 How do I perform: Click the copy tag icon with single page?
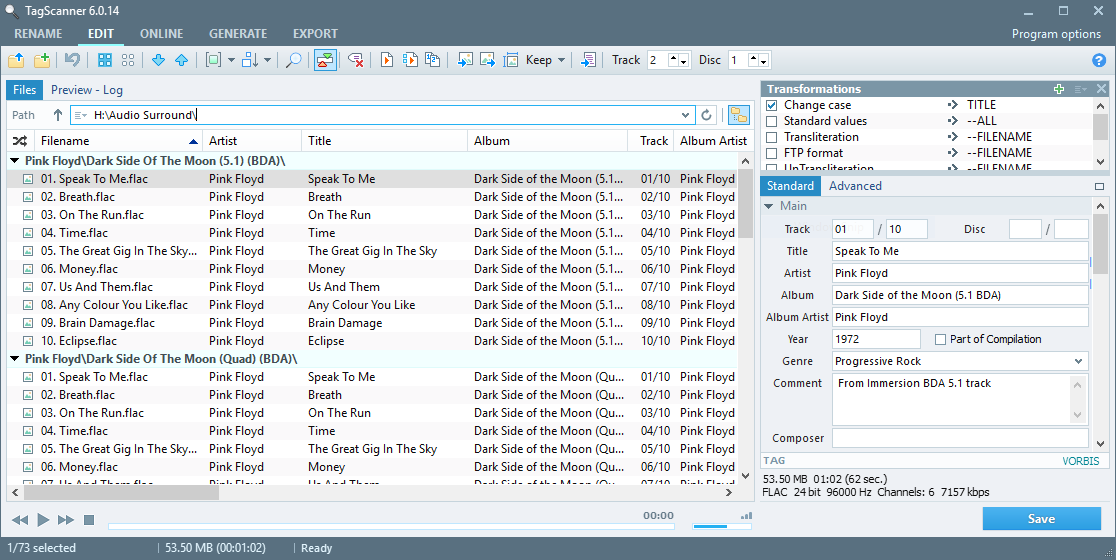coord(386,60)
